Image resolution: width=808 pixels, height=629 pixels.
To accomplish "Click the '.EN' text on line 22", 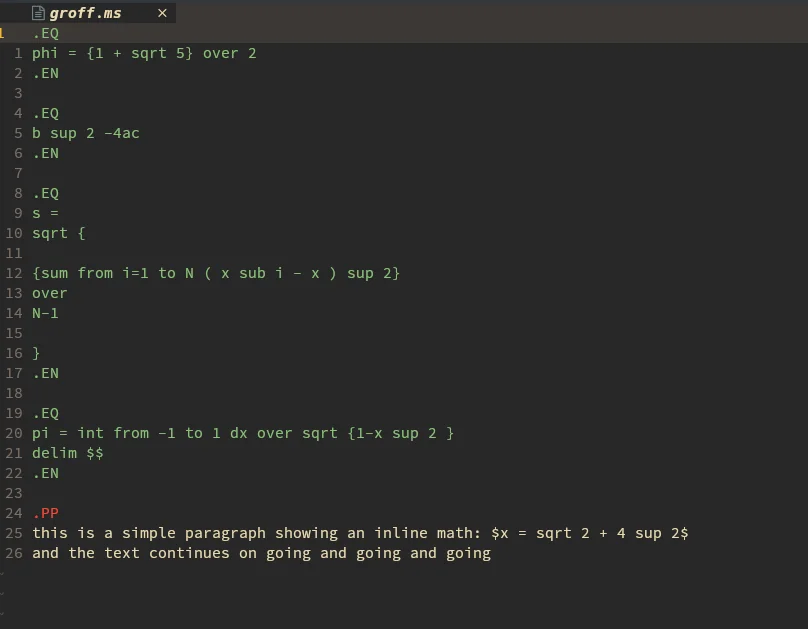I will point(45,473).
